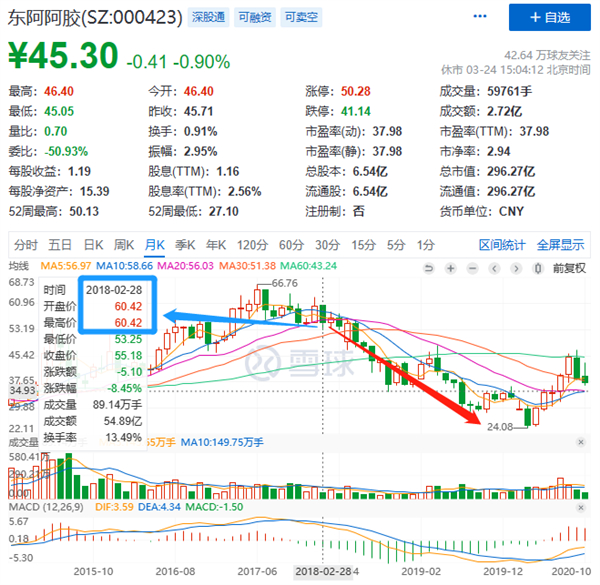Open the 前复权 adjustment dropdown

click(569, 269)
